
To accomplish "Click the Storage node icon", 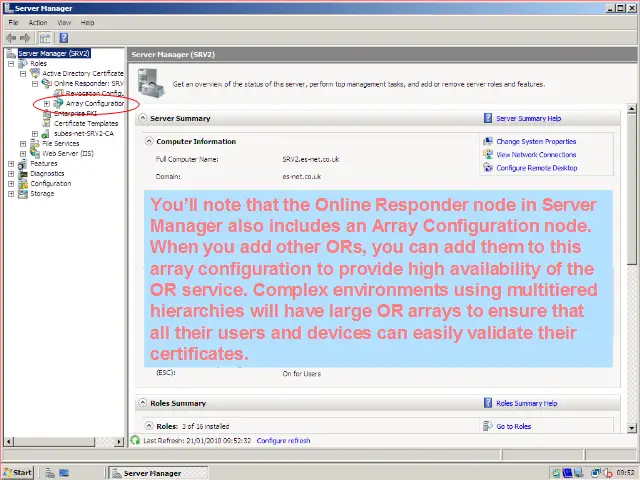I will tap(23, 193).
